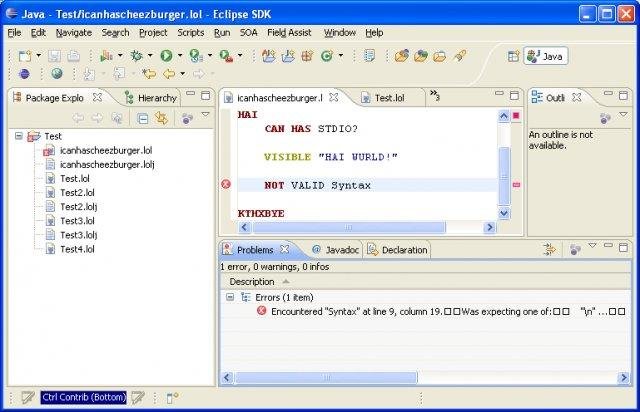Click the Forward navigation arrow icon
Image resolution: width=640 pixels, height=412 pixels.
199,74
